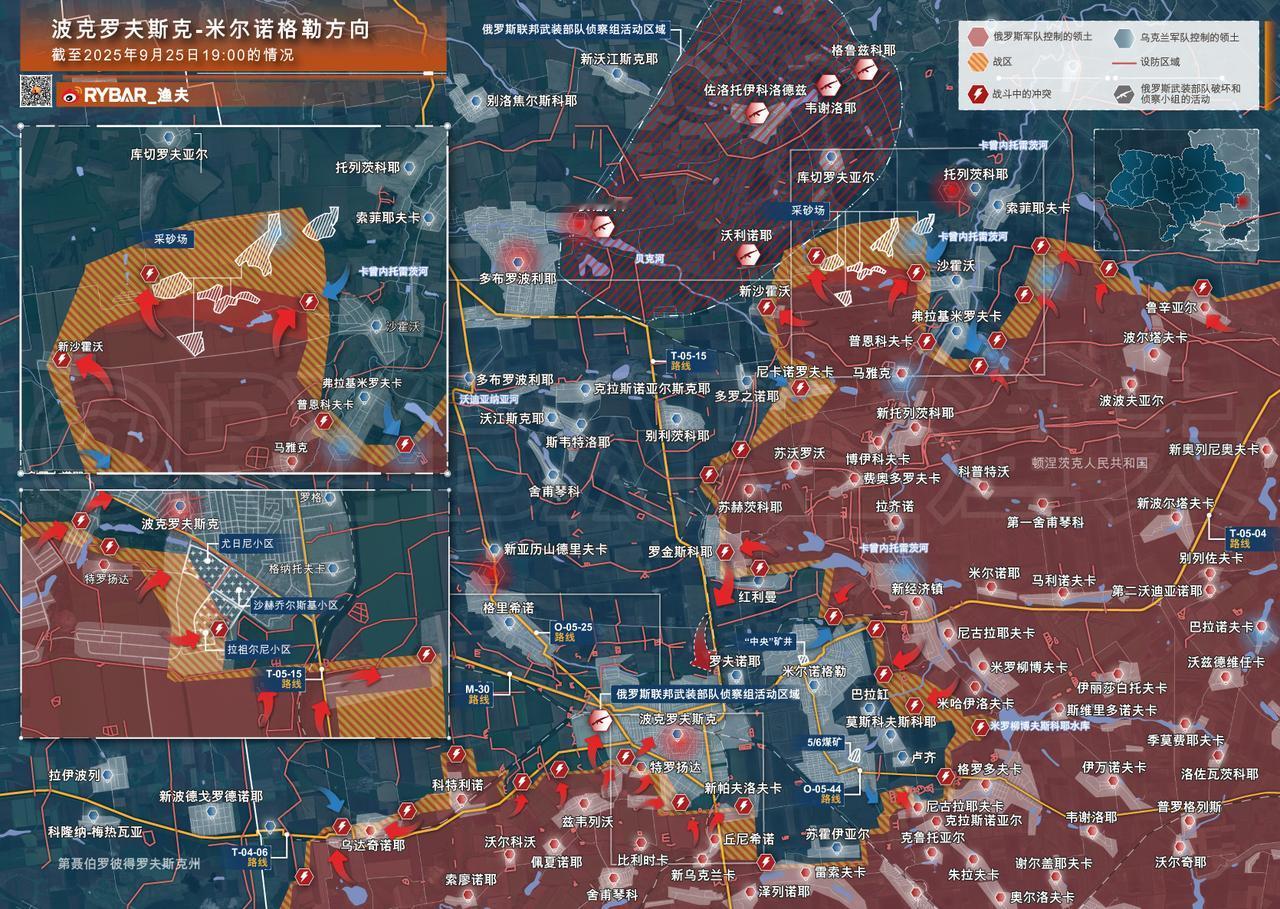Select the sabotage group legend icon
The image size is (1280, 909).
point(1125,96)
